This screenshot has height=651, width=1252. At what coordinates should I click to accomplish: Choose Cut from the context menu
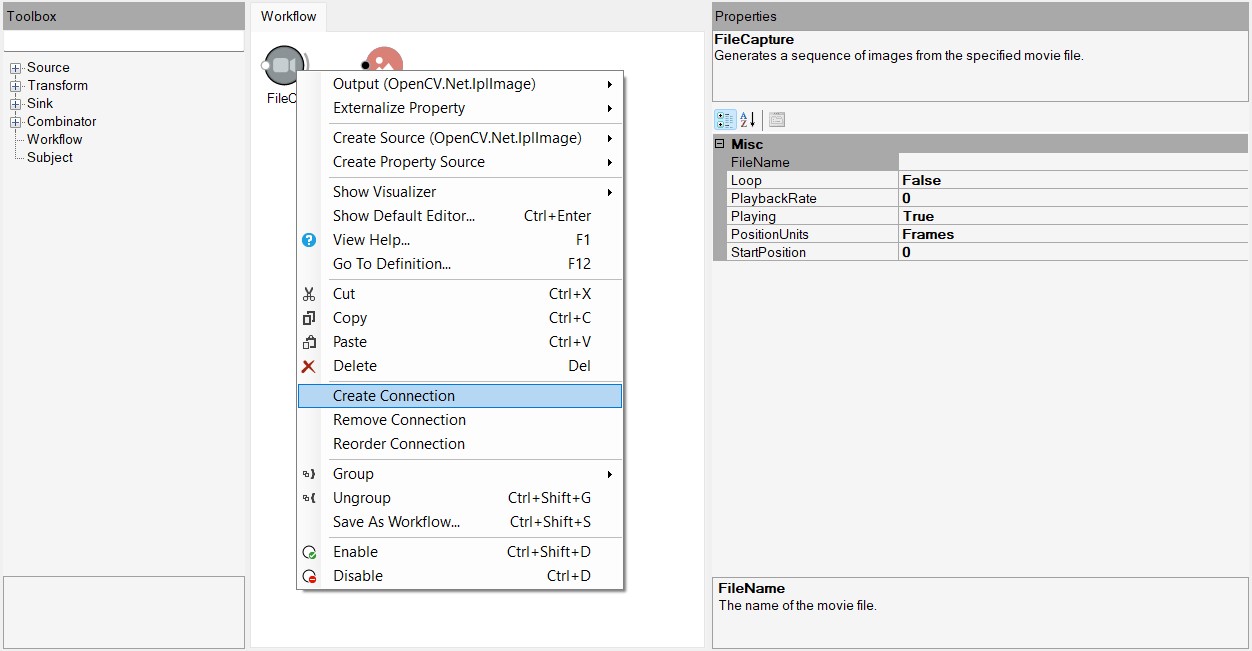click(460, 294)
